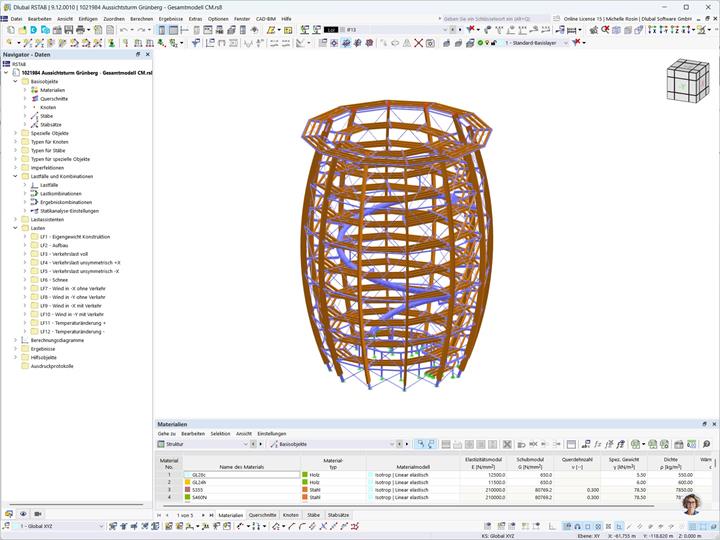Viewport: 720px width, 540px height.
Task: Close the Navigator panel
Action: (147, 54)
